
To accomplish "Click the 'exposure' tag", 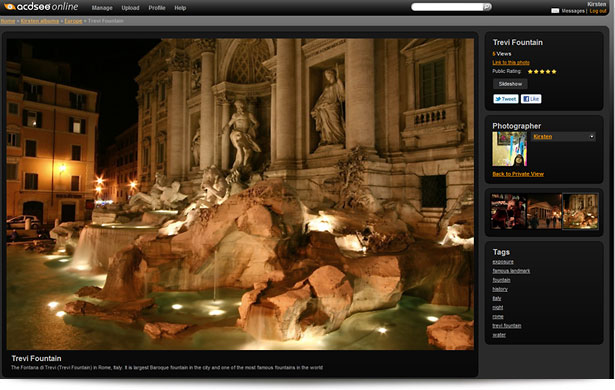I will click(x=503, y=262).
